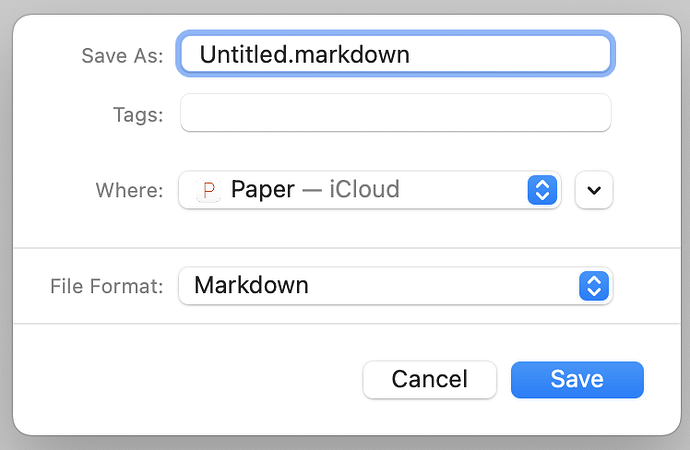Place cursor in "Untitled.markdown" text
The image size is (690, 450).
pos(304,54)
